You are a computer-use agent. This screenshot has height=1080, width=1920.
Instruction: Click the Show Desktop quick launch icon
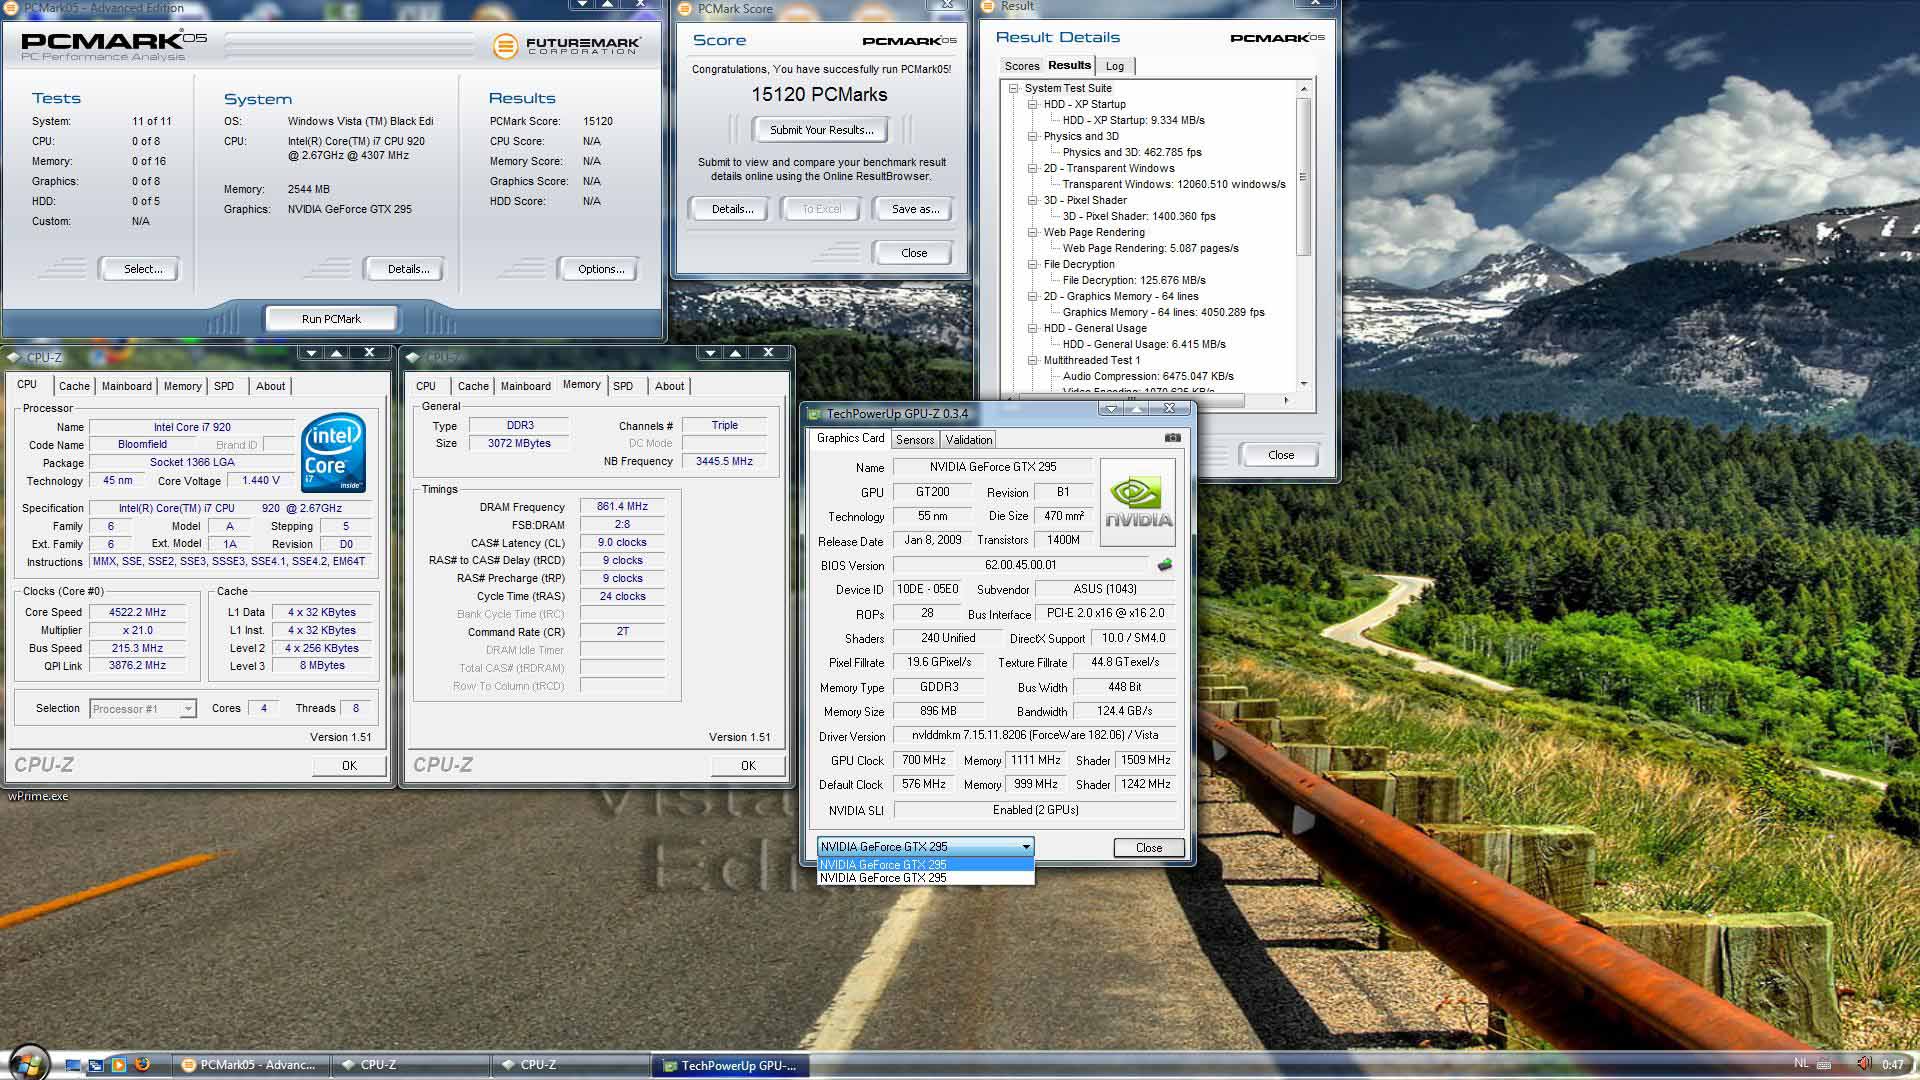[73, 1065]
